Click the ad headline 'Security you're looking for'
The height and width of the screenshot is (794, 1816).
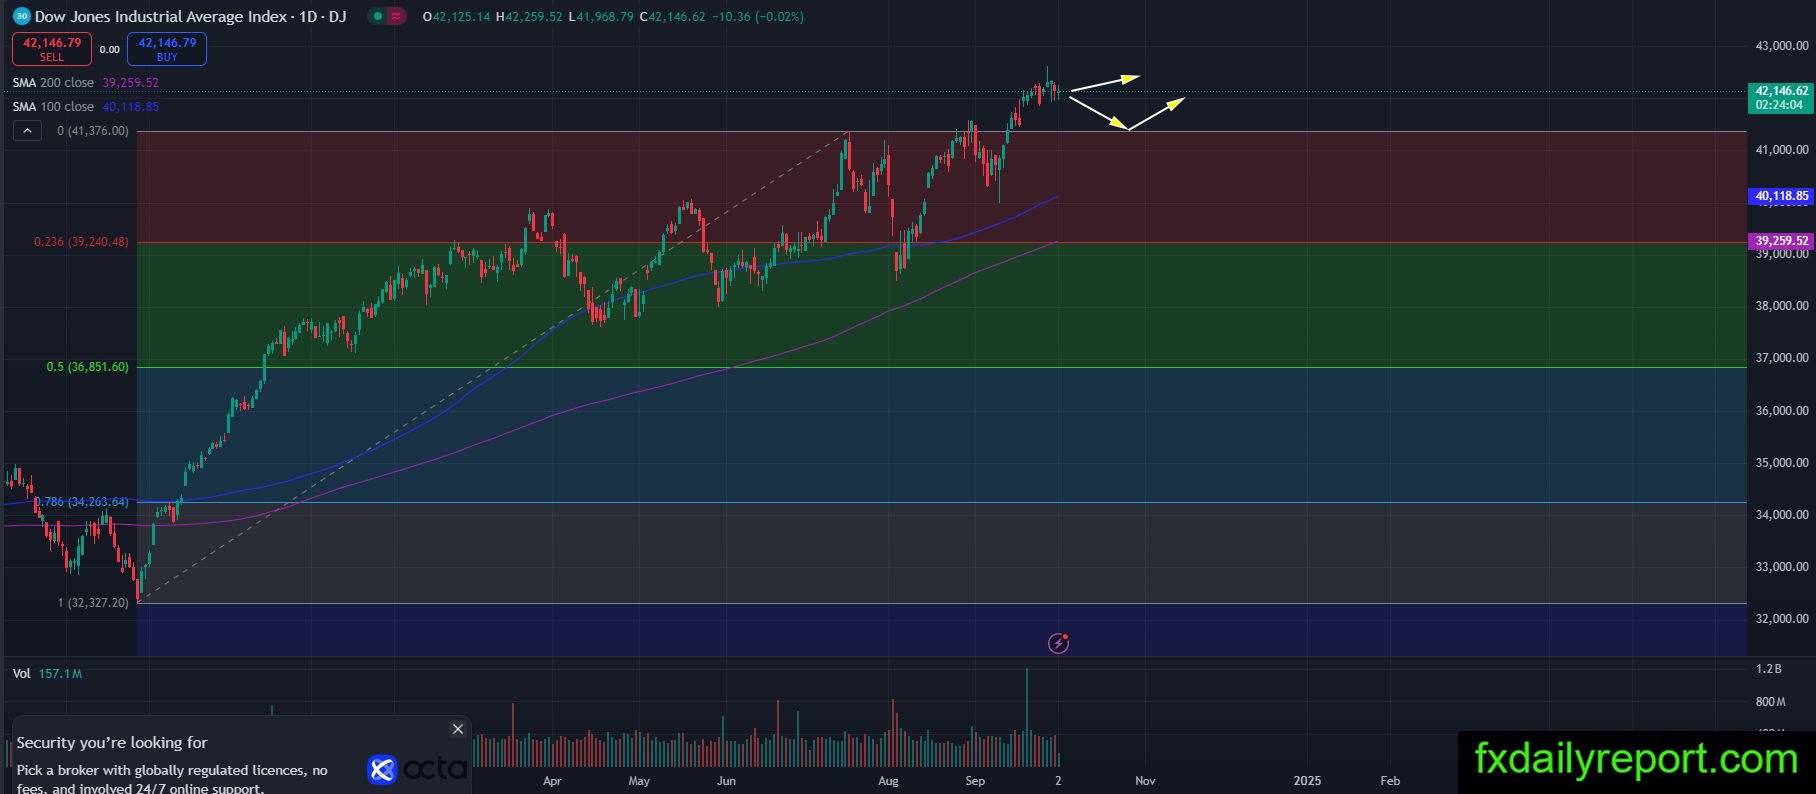[x=112, y=742]
